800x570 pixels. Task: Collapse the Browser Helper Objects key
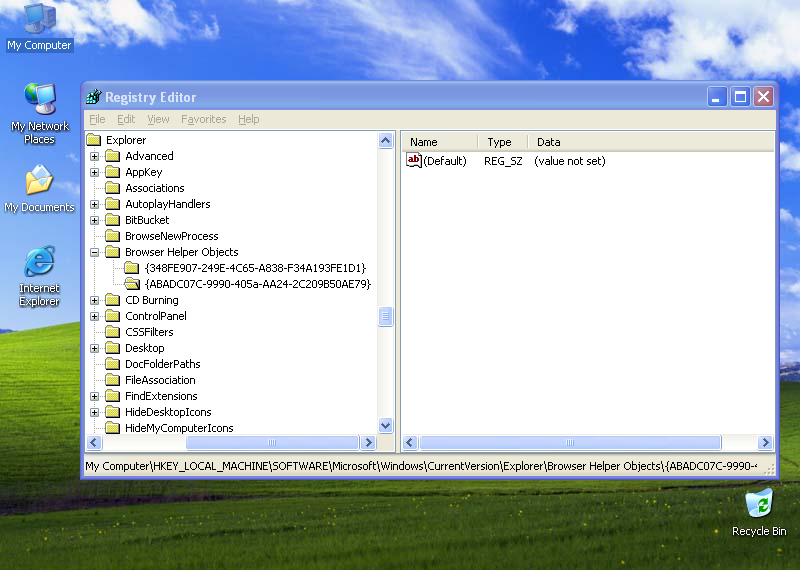pyautogui.click(x=94, y=252)
